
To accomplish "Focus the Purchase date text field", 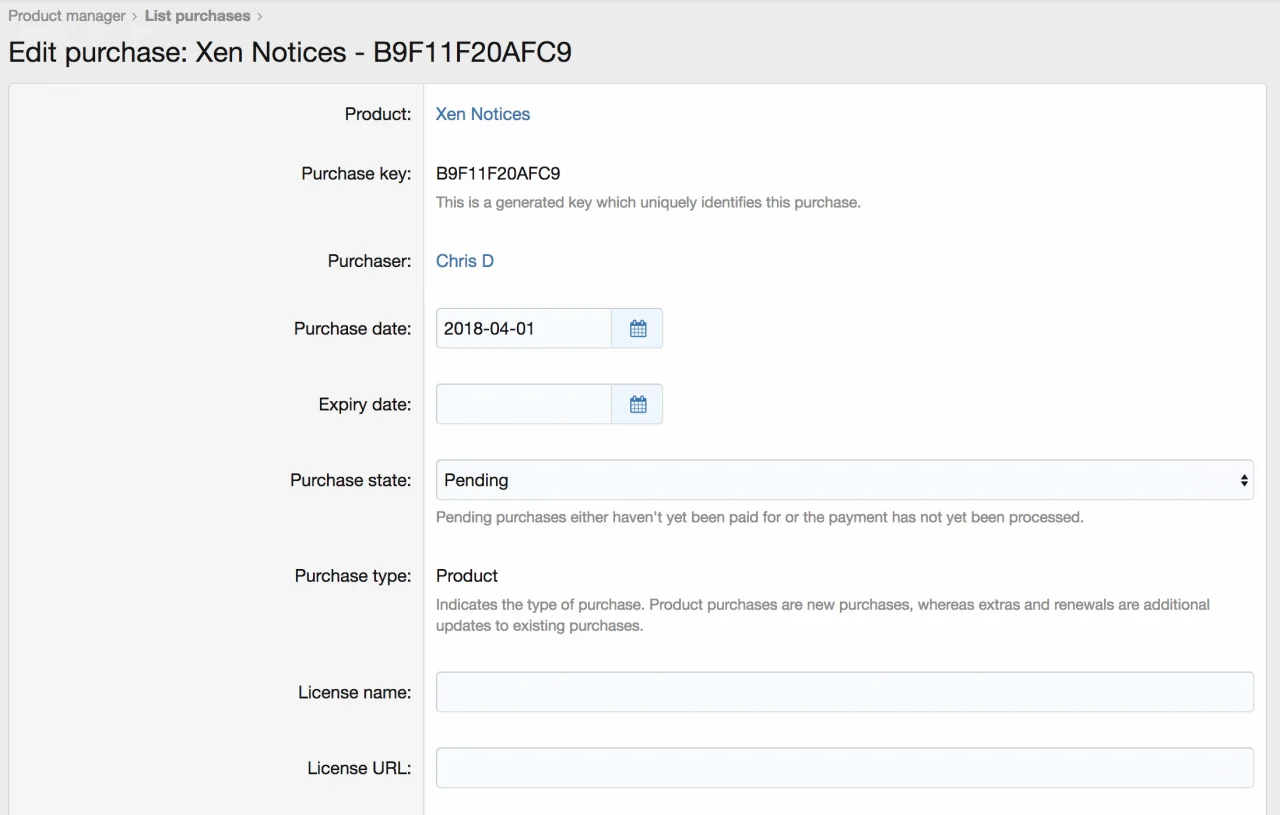I will pyautogui.click(x=523, y=328).
